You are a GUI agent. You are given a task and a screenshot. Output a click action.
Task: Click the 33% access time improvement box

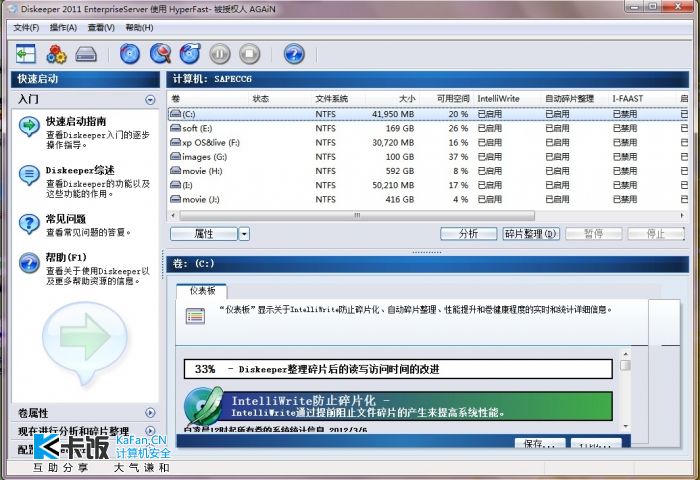(x=398, y=369)
